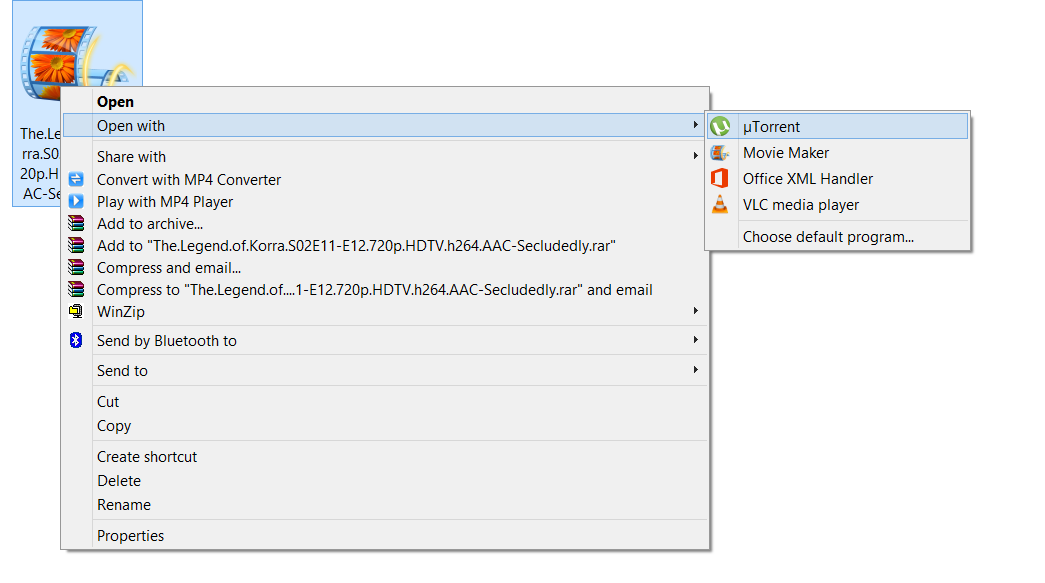Select Open with menu entry
The height and width of the screenshot is (583, 1045).
pyautogui.click(x=385, y=125)
